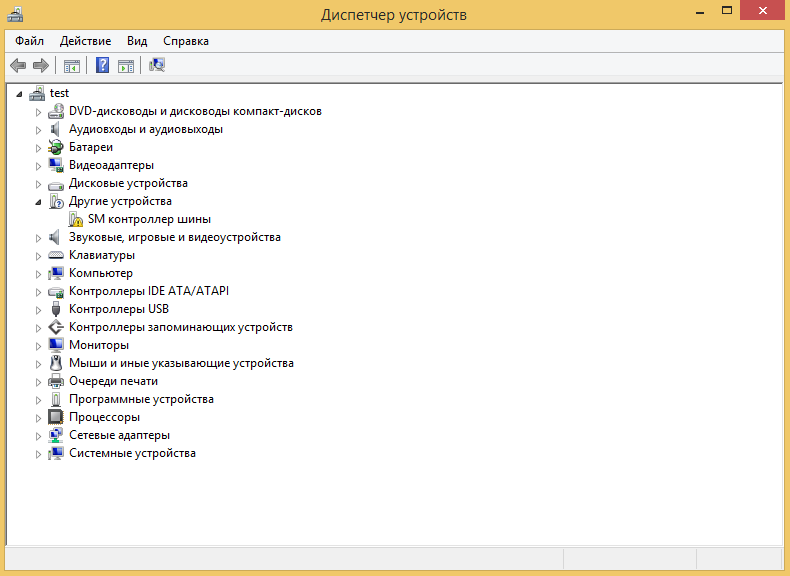Open the Вид menu

pyautogui.click(x=137, y=41)
